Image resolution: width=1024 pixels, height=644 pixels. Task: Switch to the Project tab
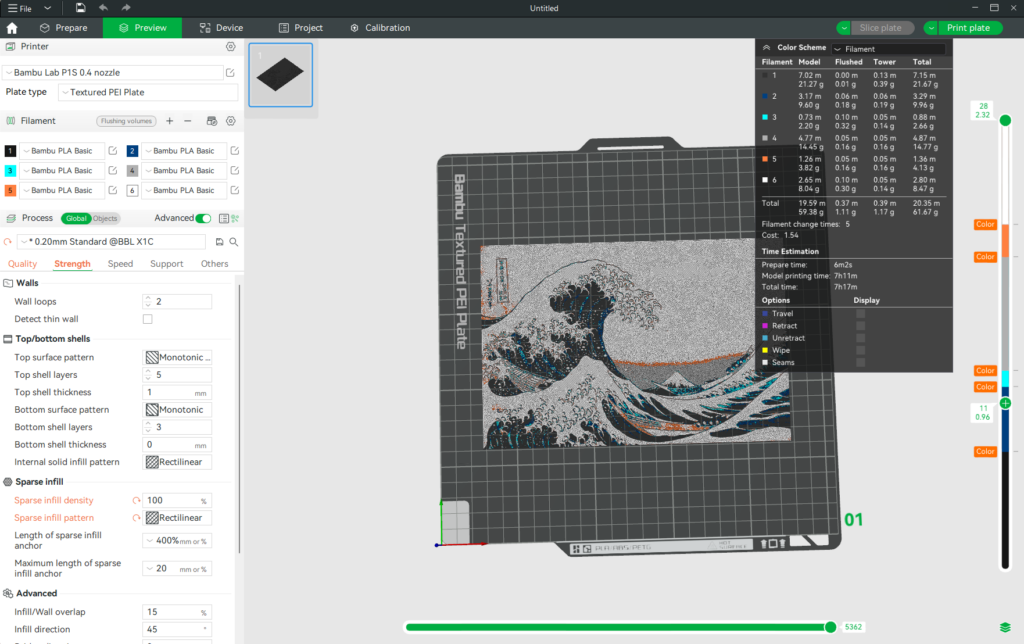pyautogui.click(x=300, y=28)
